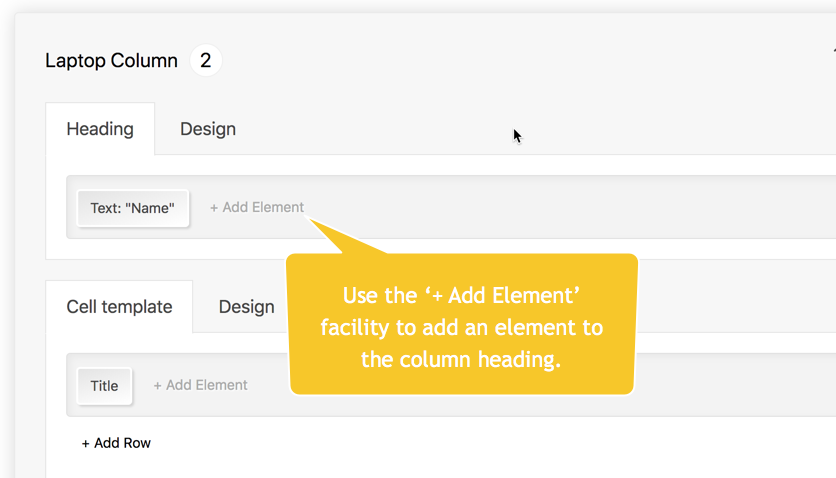Select the Text: "Name" heading element
Image resolution: width=836 pixels, height=478 pixels.
tap(133, 208)
